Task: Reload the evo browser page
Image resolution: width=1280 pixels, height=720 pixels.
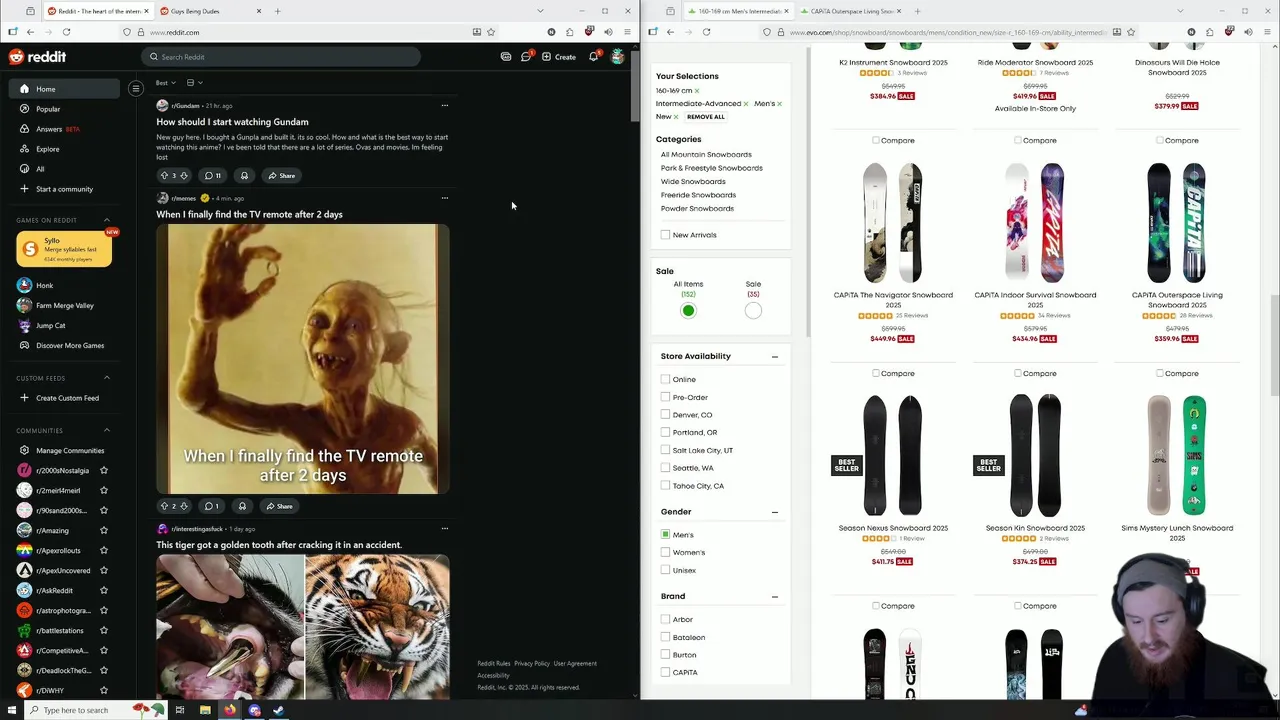Action: 706,32
